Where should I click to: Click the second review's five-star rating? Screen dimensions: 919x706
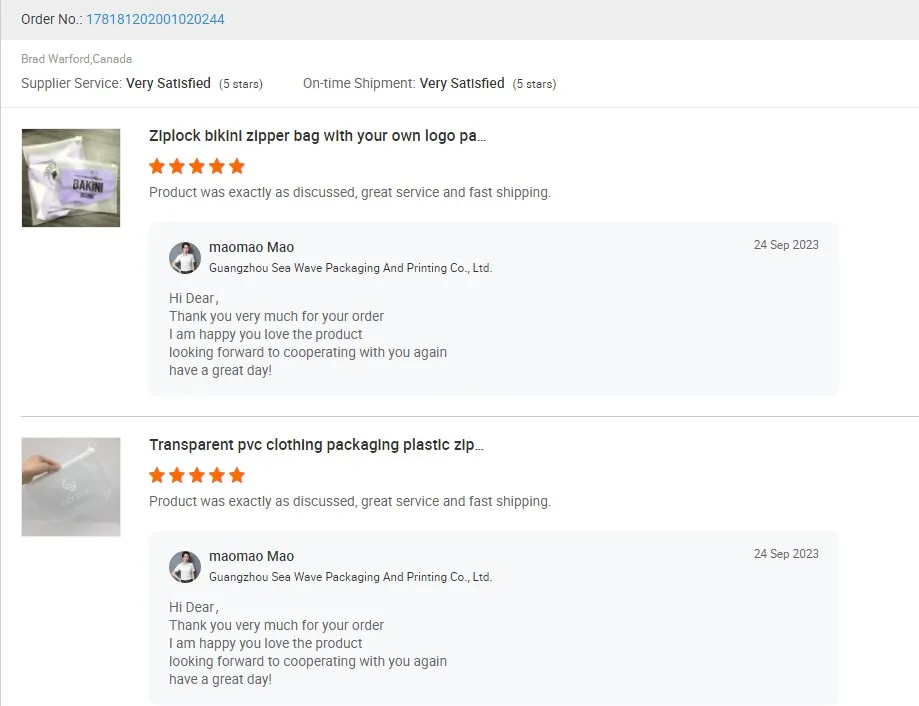(197, 475)
